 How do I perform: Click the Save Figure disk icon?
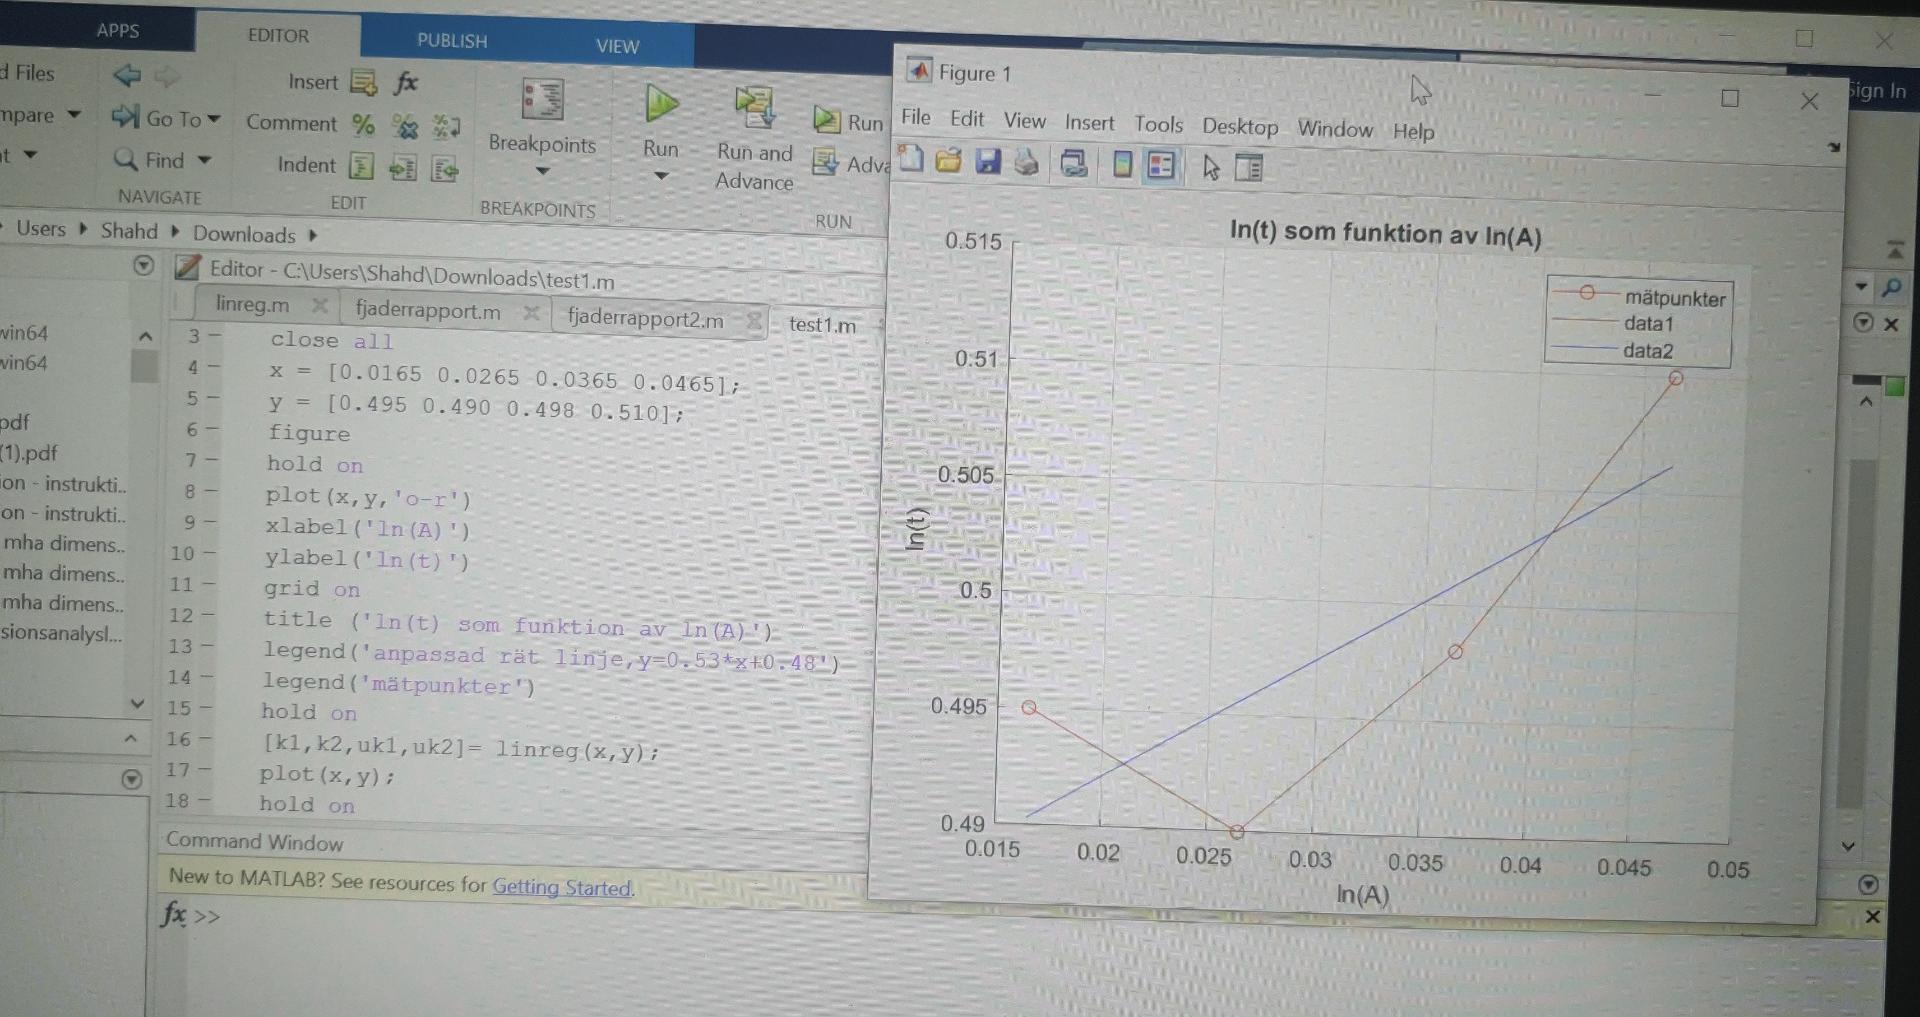987,161
